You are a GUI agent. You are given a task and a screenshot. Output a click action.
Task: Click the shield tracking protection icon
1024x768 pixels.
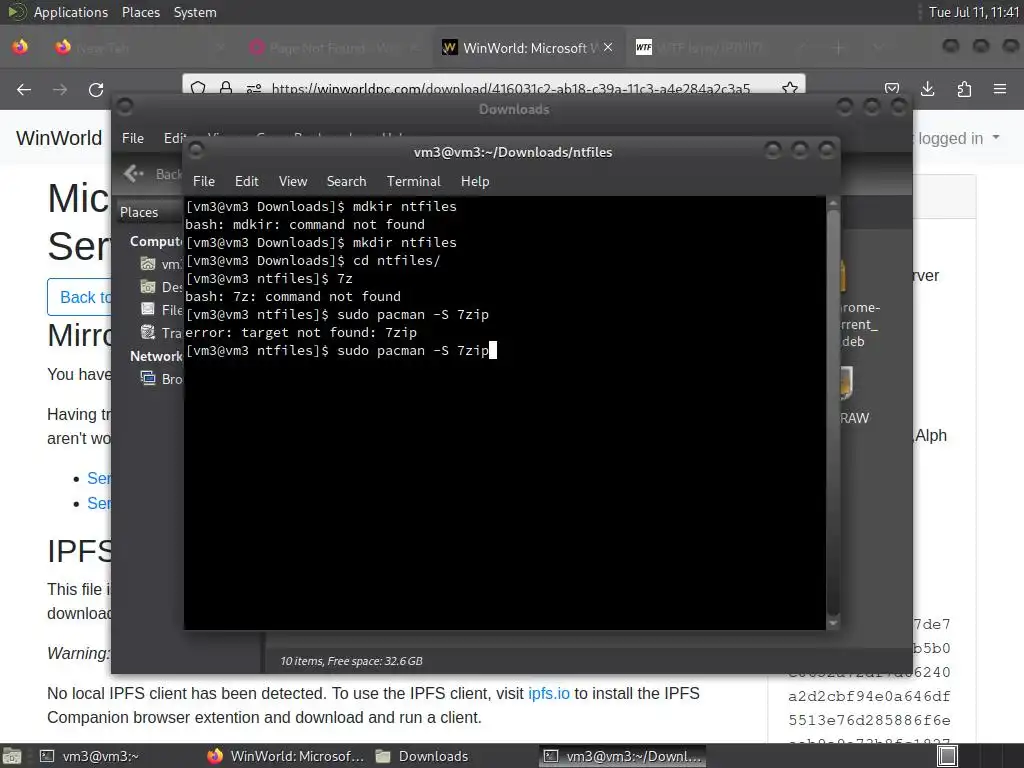[199, 88]
